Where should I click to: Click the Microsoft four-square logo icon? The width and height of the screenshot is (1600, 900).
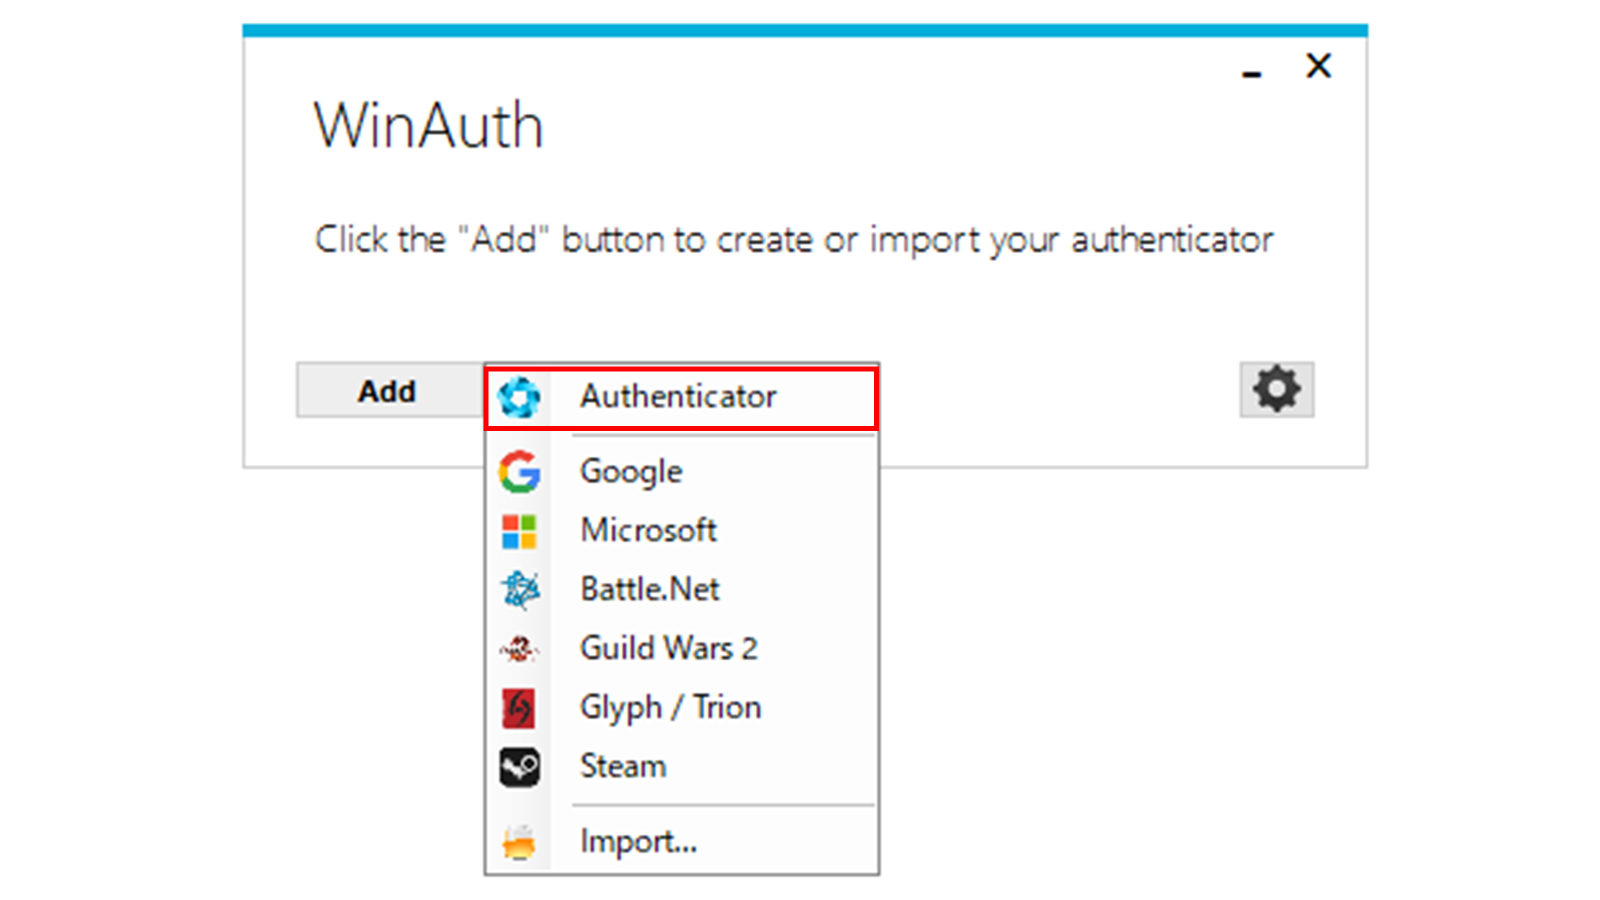[x=519, y=531]
